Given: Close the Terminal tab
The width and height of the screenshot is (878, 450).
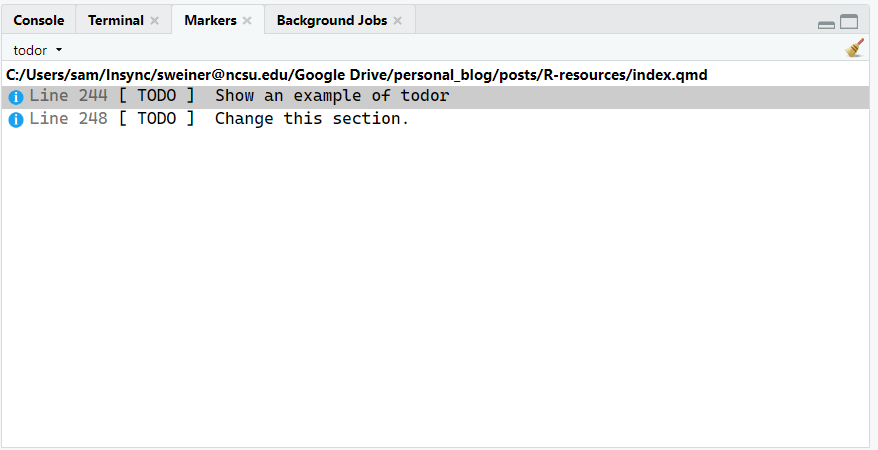Looking at the screenshot, I should pos(154,21).
